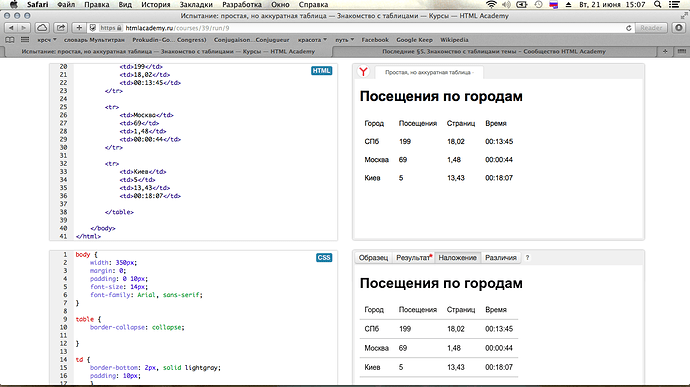Click the Киев cell in lower result table
The width and height of the screenshot is (690, 387).
point(372,367)
